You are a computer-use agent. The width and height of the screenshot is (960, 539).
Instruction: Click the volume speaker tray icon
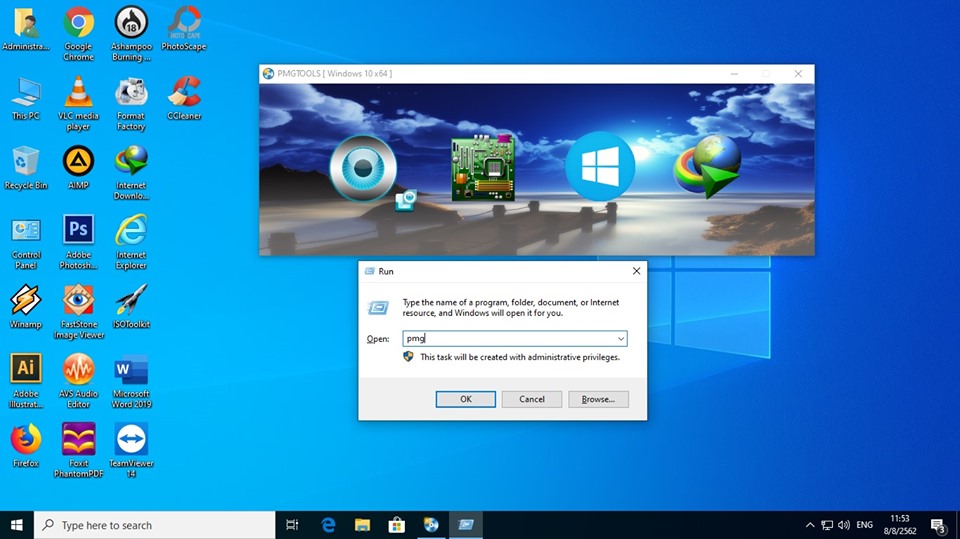click(x=844, y=525)
